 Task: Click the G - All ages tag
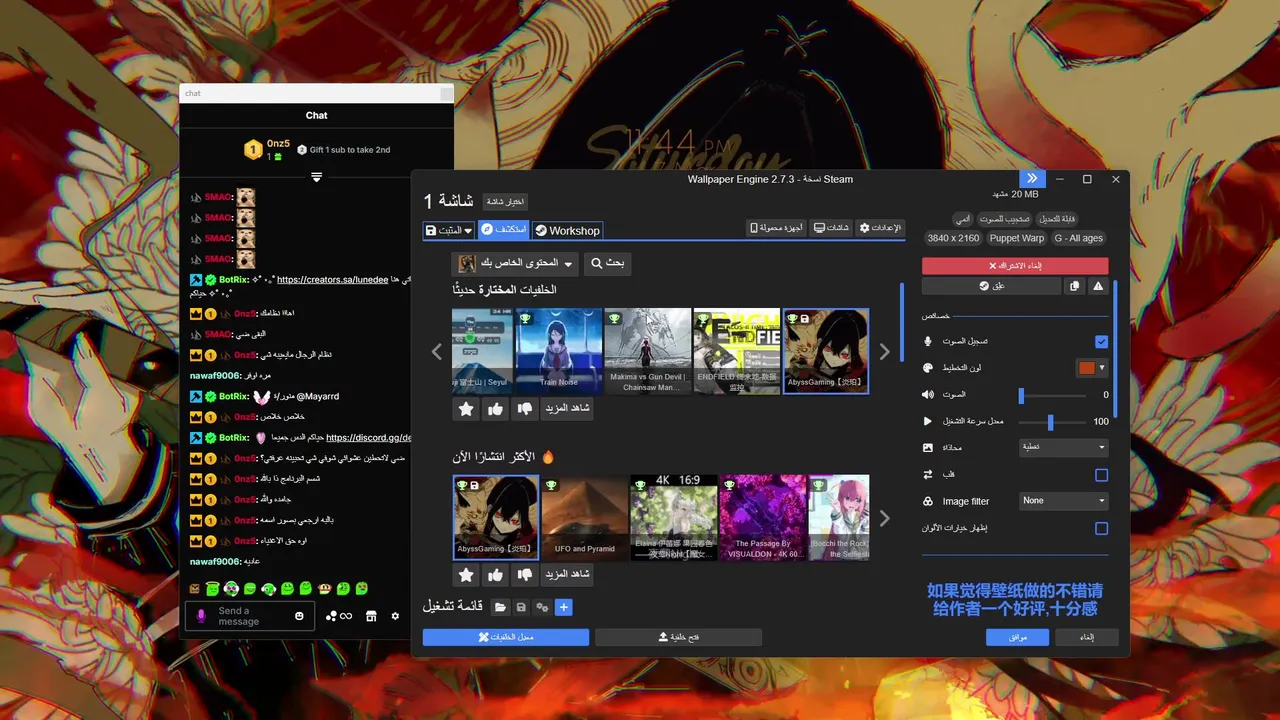(x=1078, y=238)
